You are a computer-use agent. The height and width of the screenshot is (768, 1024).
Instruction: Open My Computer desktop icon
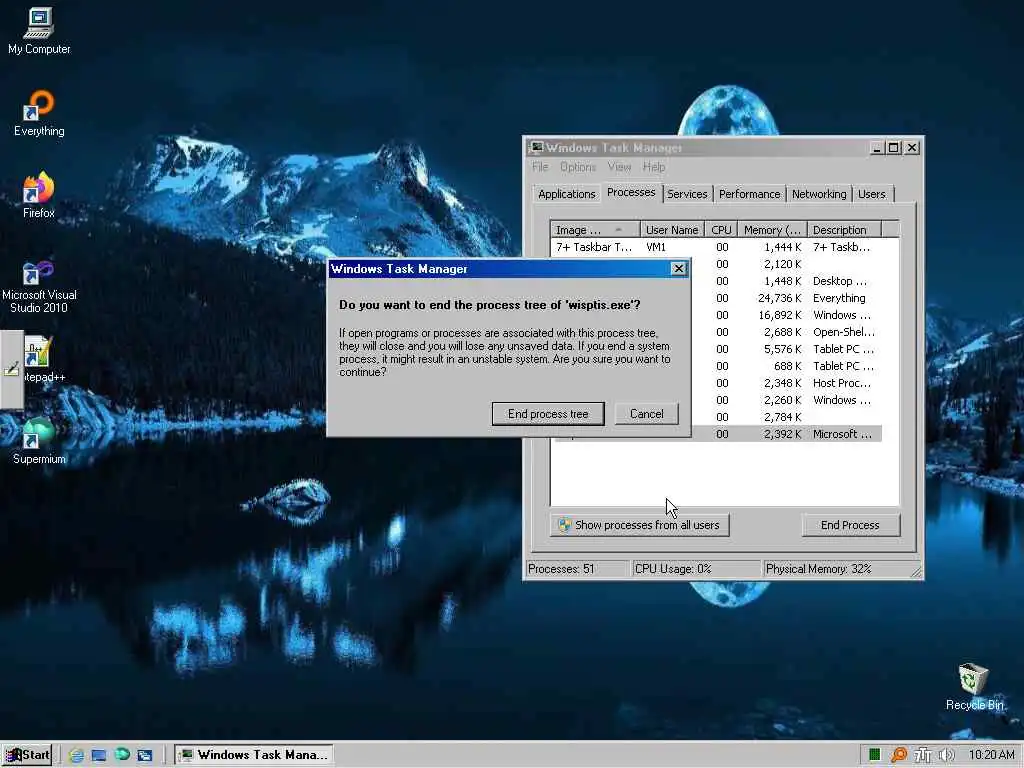click(39, 31)
